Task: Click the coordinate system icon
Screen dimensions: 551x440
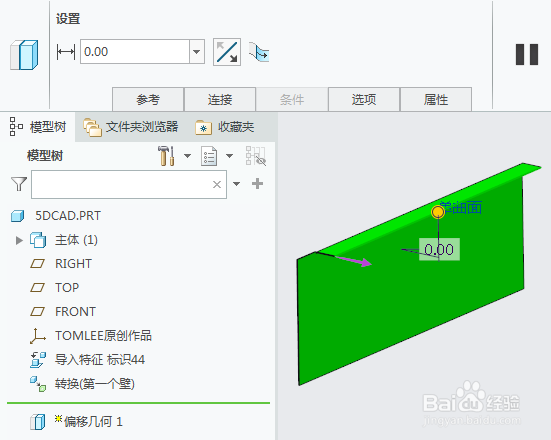Action: (38, 336)
